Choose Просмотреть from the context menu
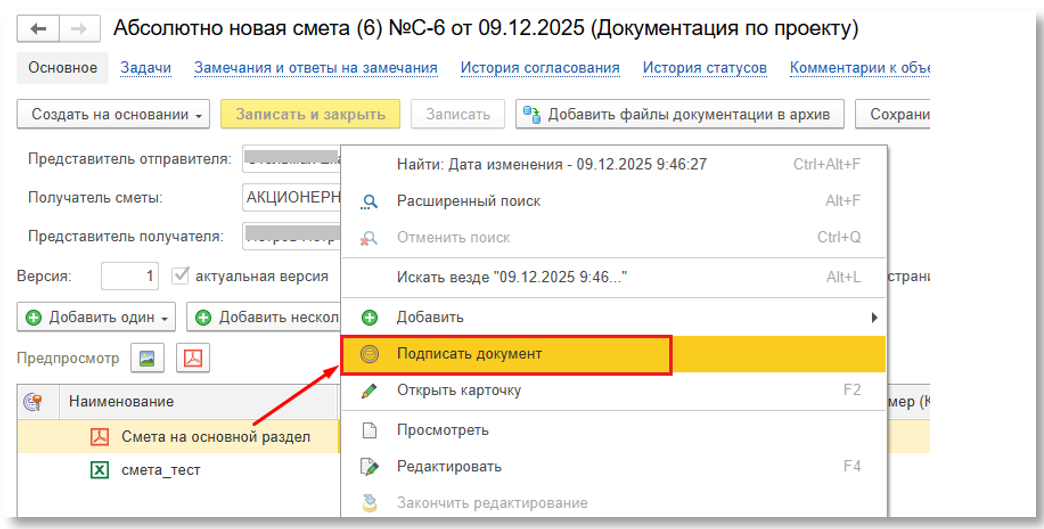The width and height of the screenshot is (1044, 529). (442, 431)
